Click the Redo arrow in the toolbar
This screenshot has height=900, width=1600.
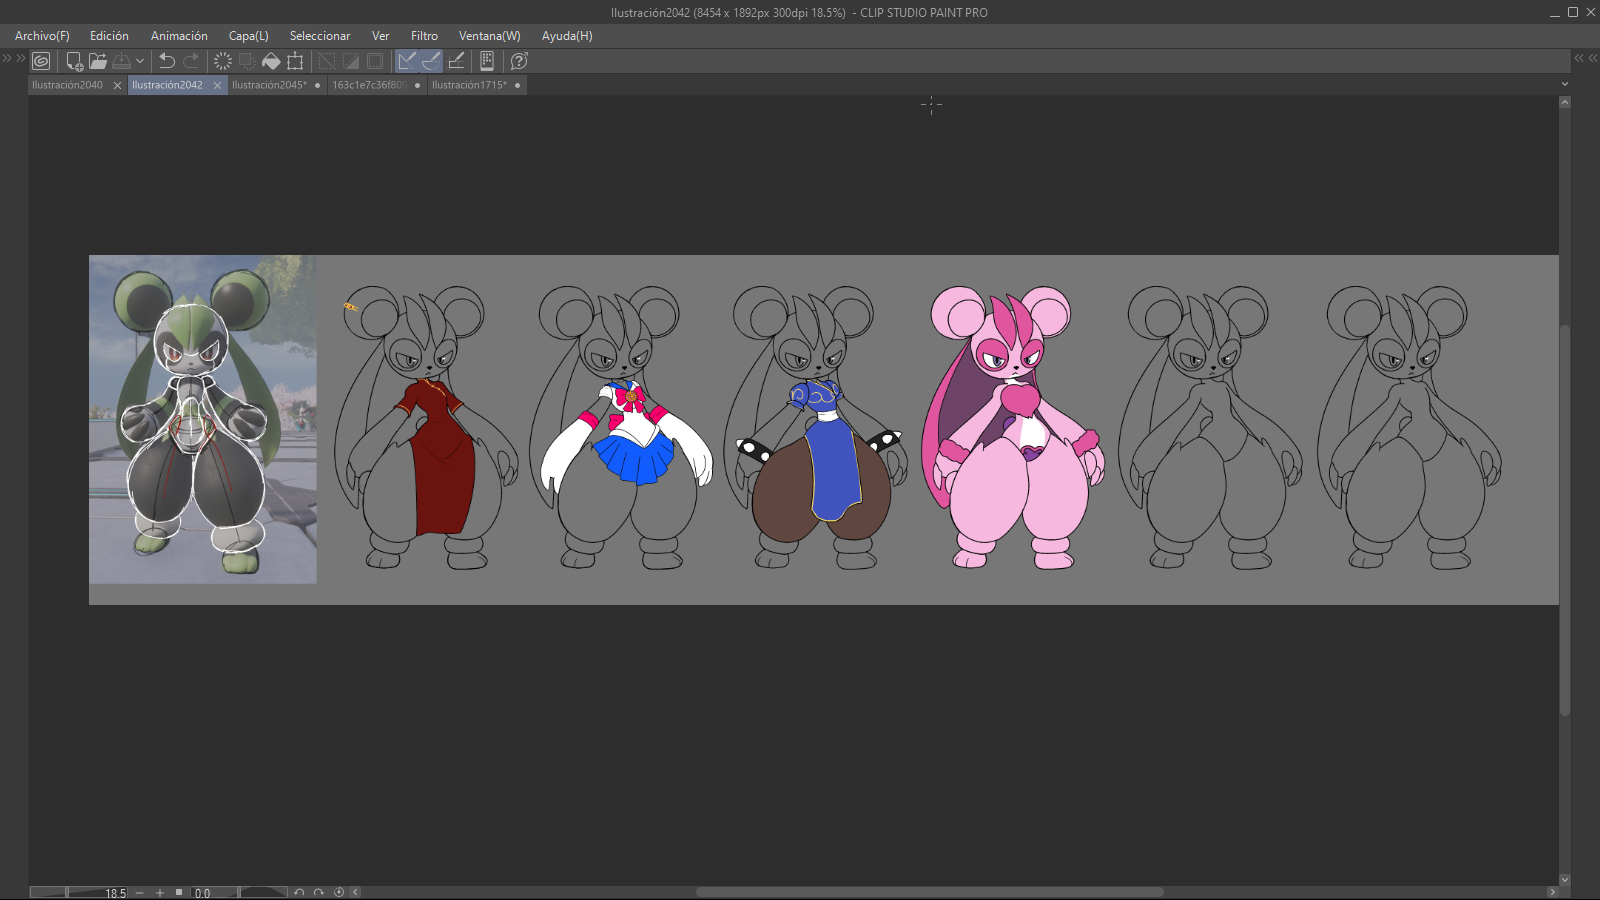point(191,61)
